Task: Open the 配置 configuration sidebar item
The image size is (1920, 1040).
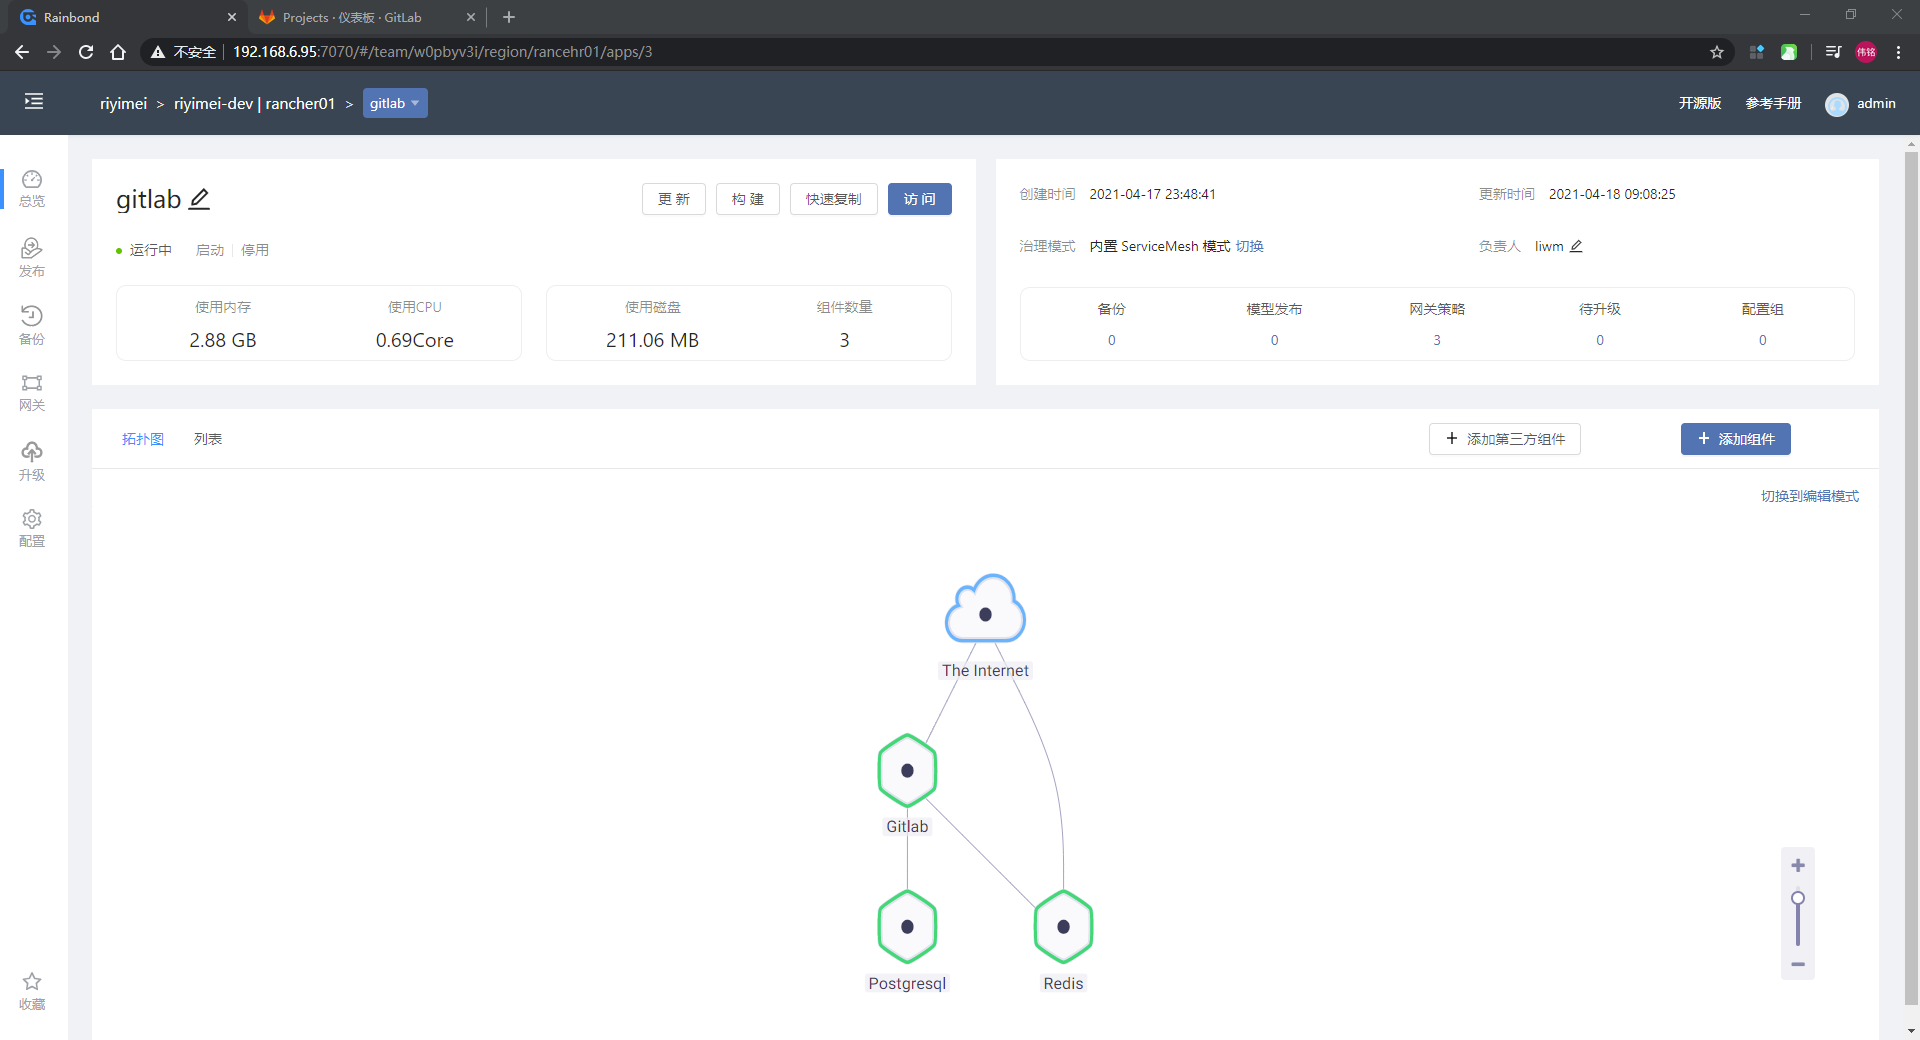Action: pos(32,529)
